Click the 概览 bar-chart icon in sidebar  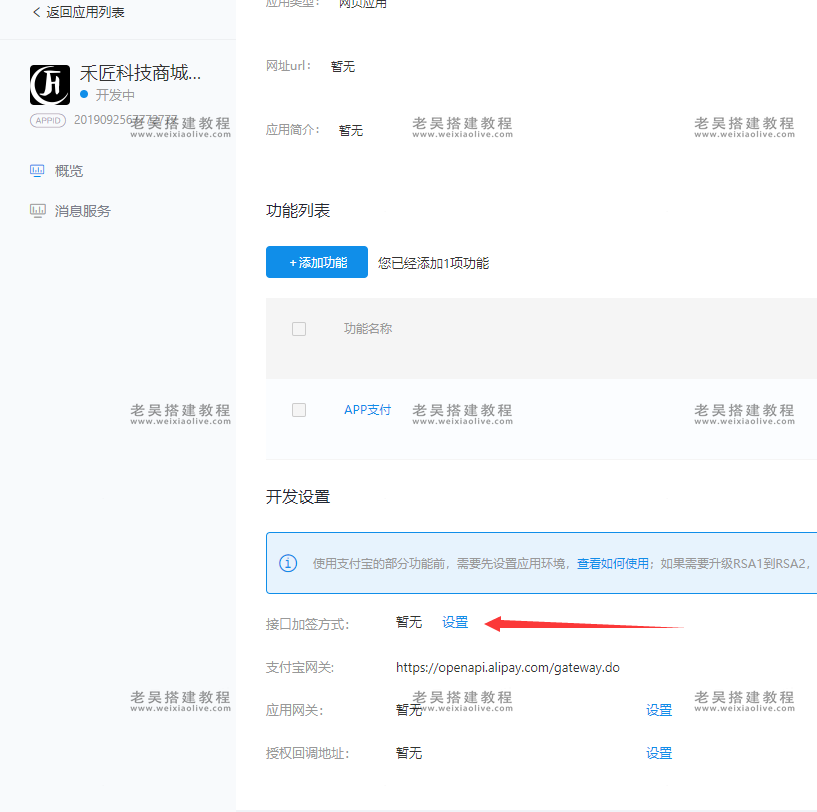[x=35, y=170]
